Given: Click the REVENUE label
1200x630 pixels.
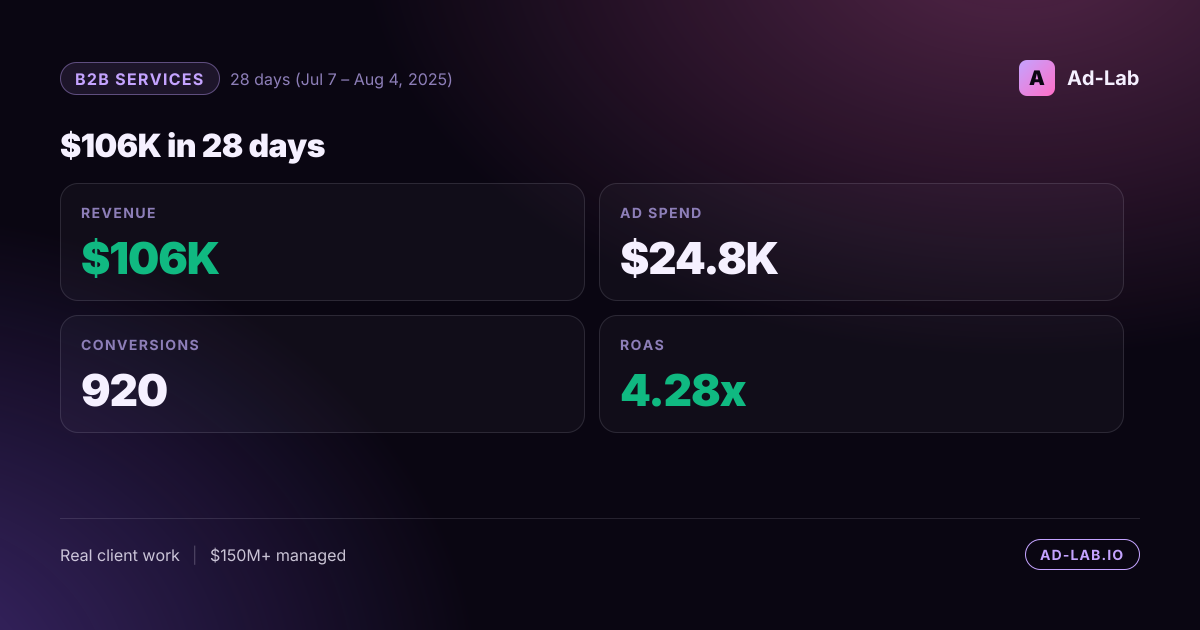Looking at the screenshot, I should 119,213.
